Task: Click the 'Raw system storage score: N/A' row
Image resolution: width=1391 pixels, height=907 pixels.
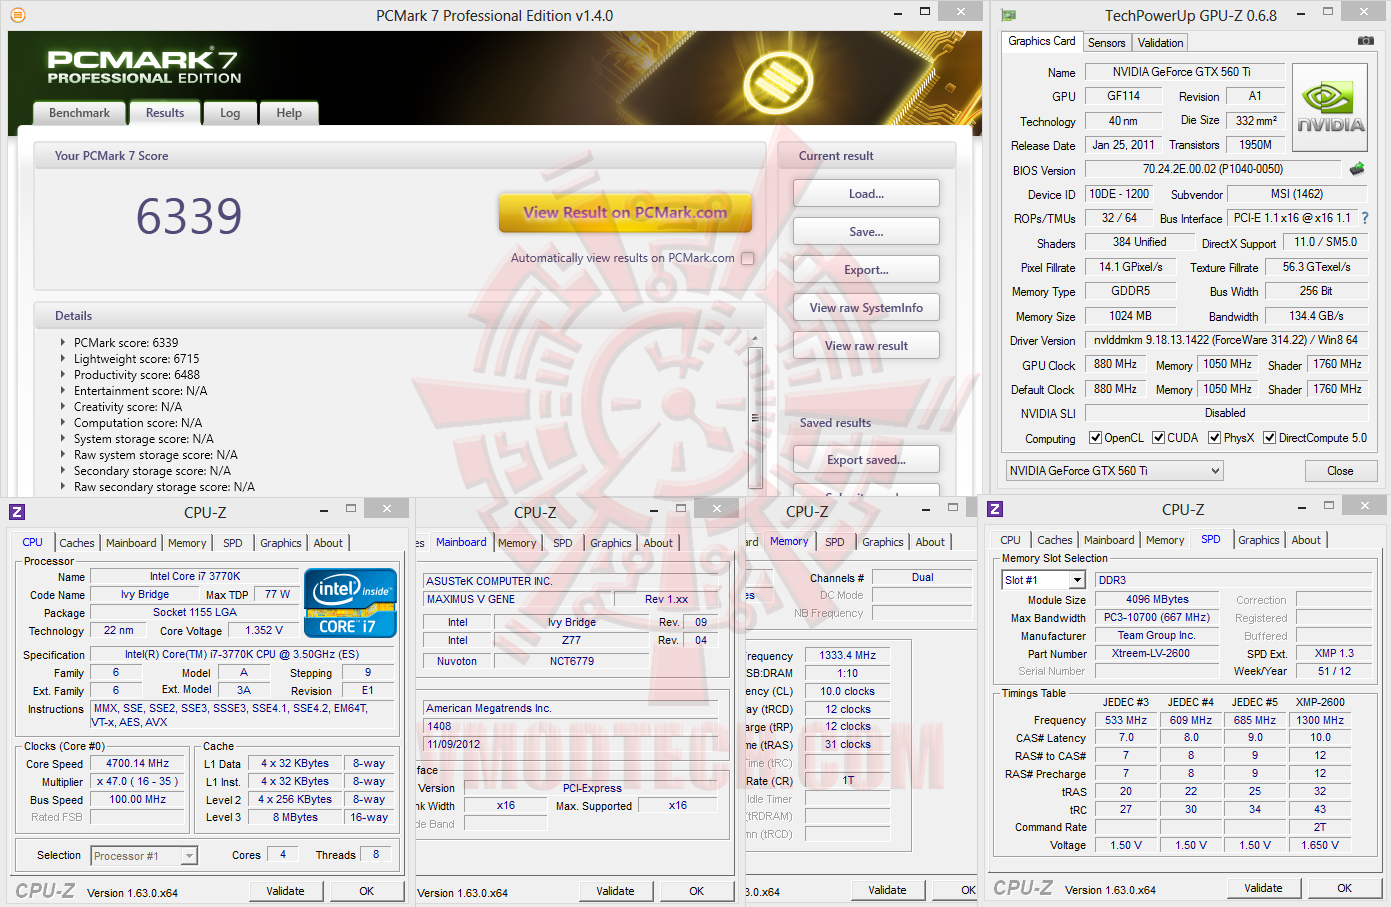Action: [x=156, y=455]
